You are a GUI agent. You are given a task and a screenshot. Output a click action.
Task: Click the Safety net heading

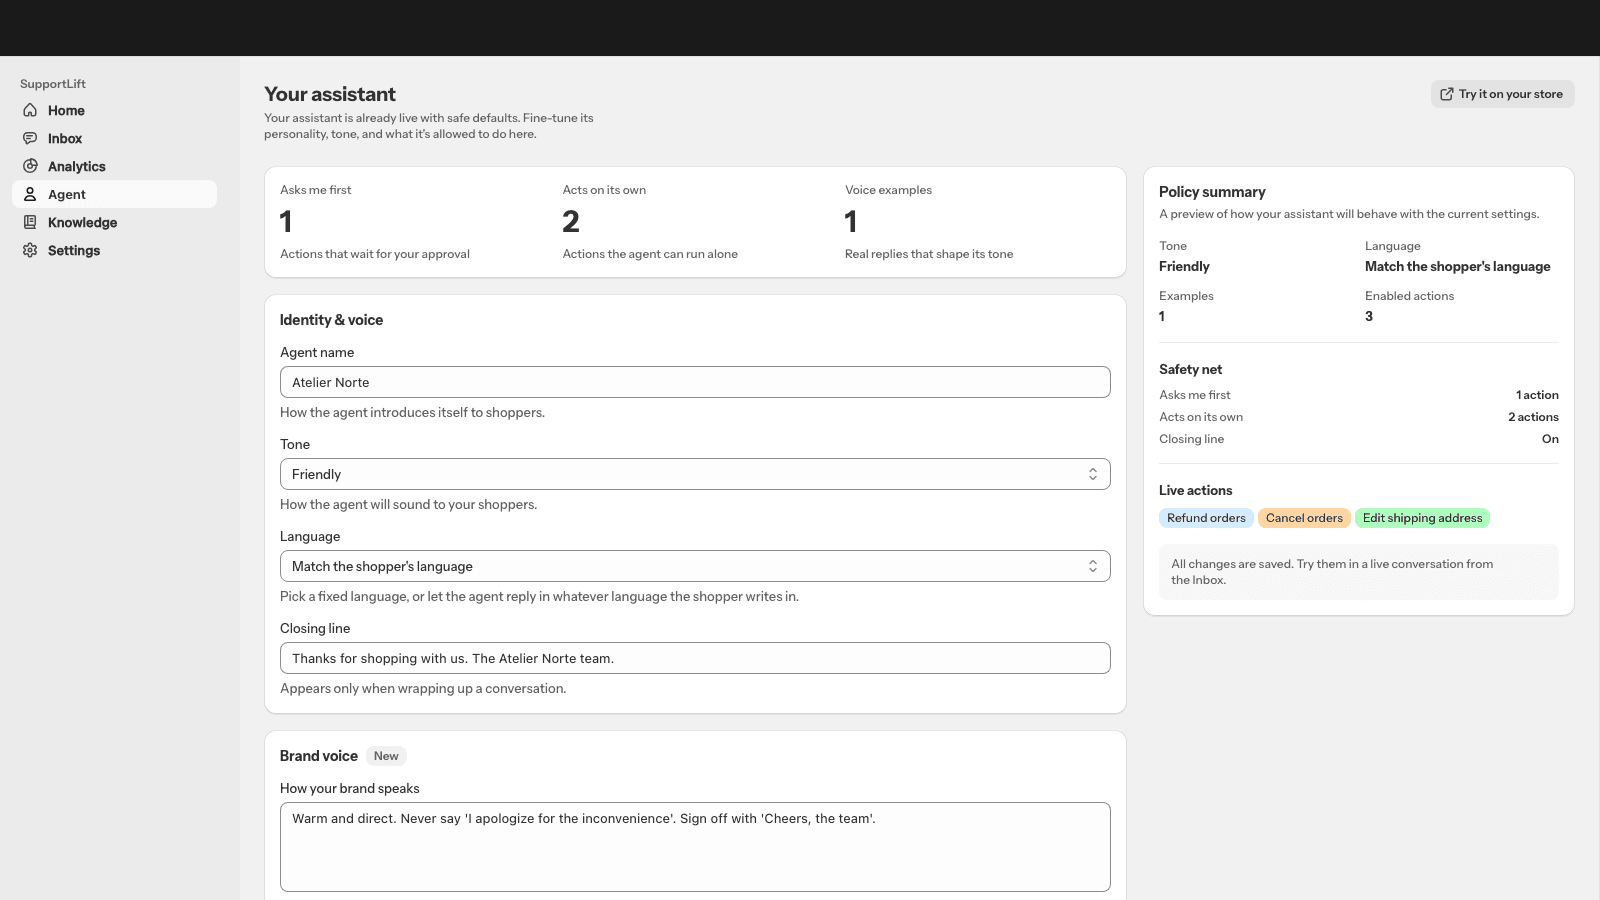pyautogui.click(x=1190, y=369)
